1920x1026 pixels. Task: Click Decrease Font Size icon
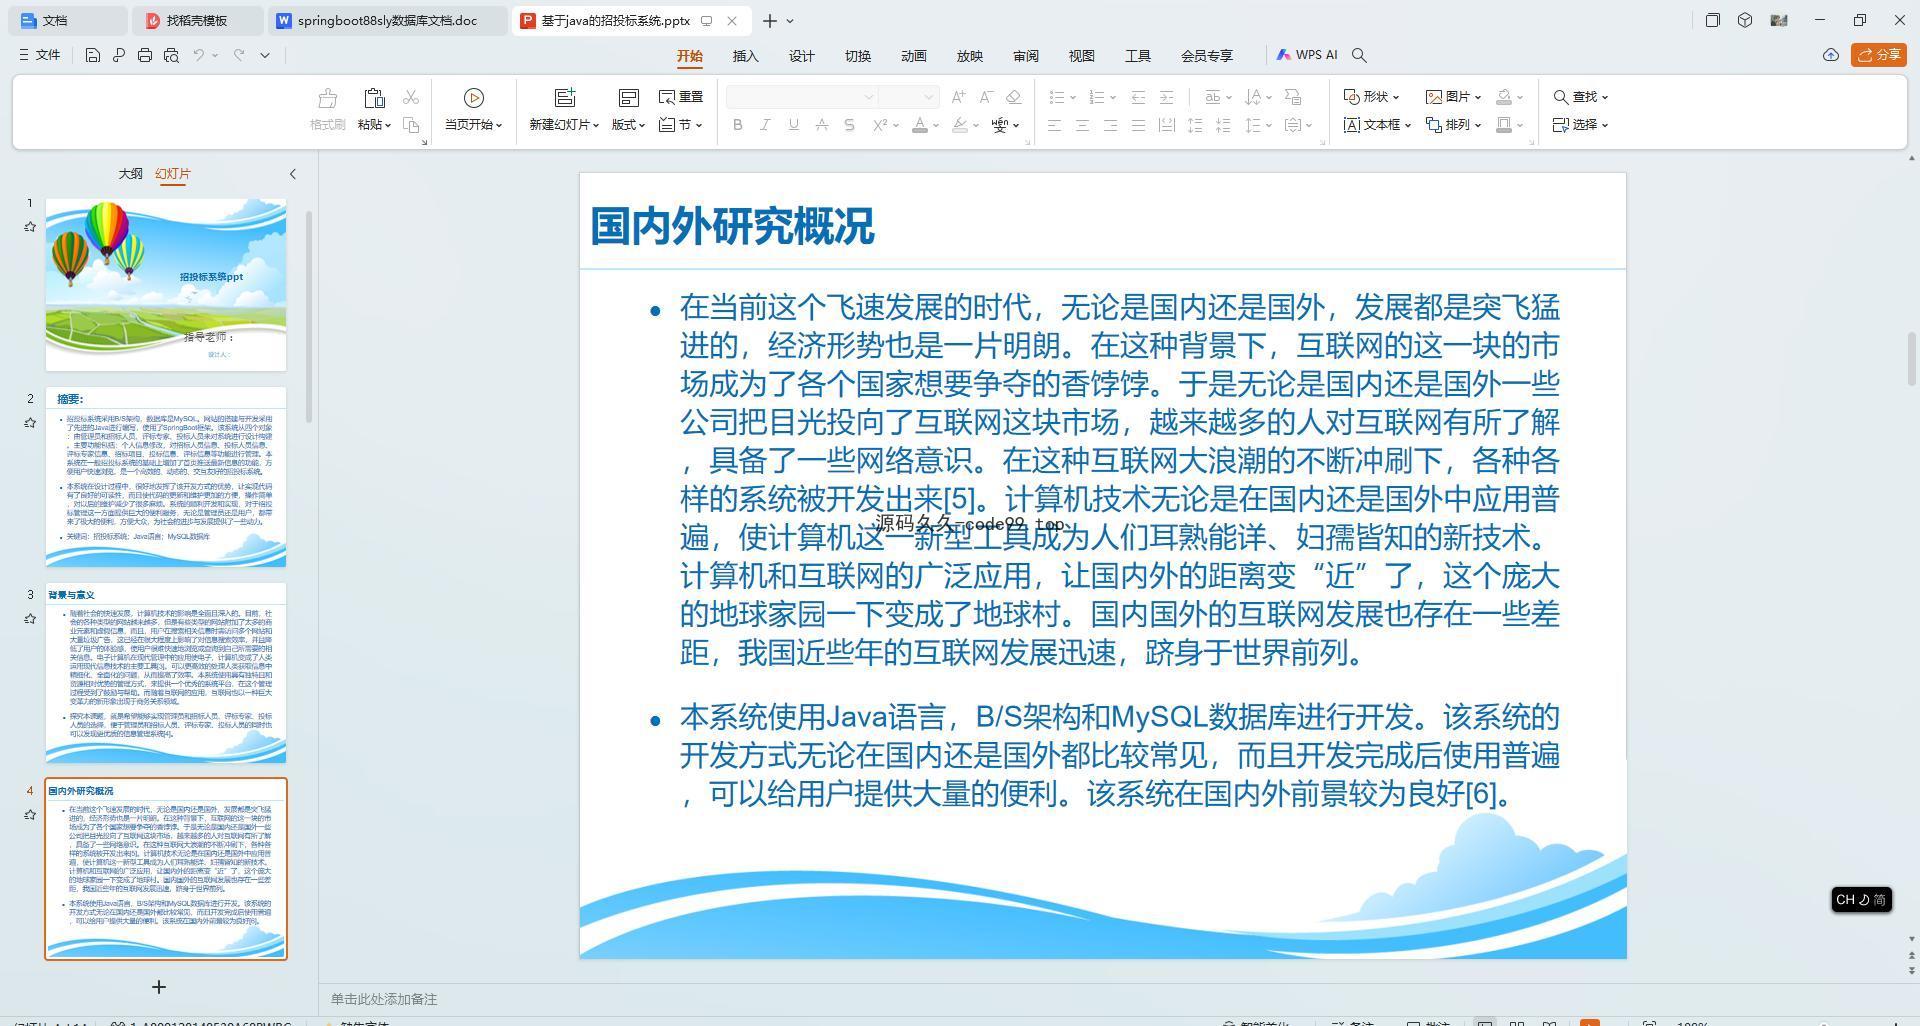986,97
